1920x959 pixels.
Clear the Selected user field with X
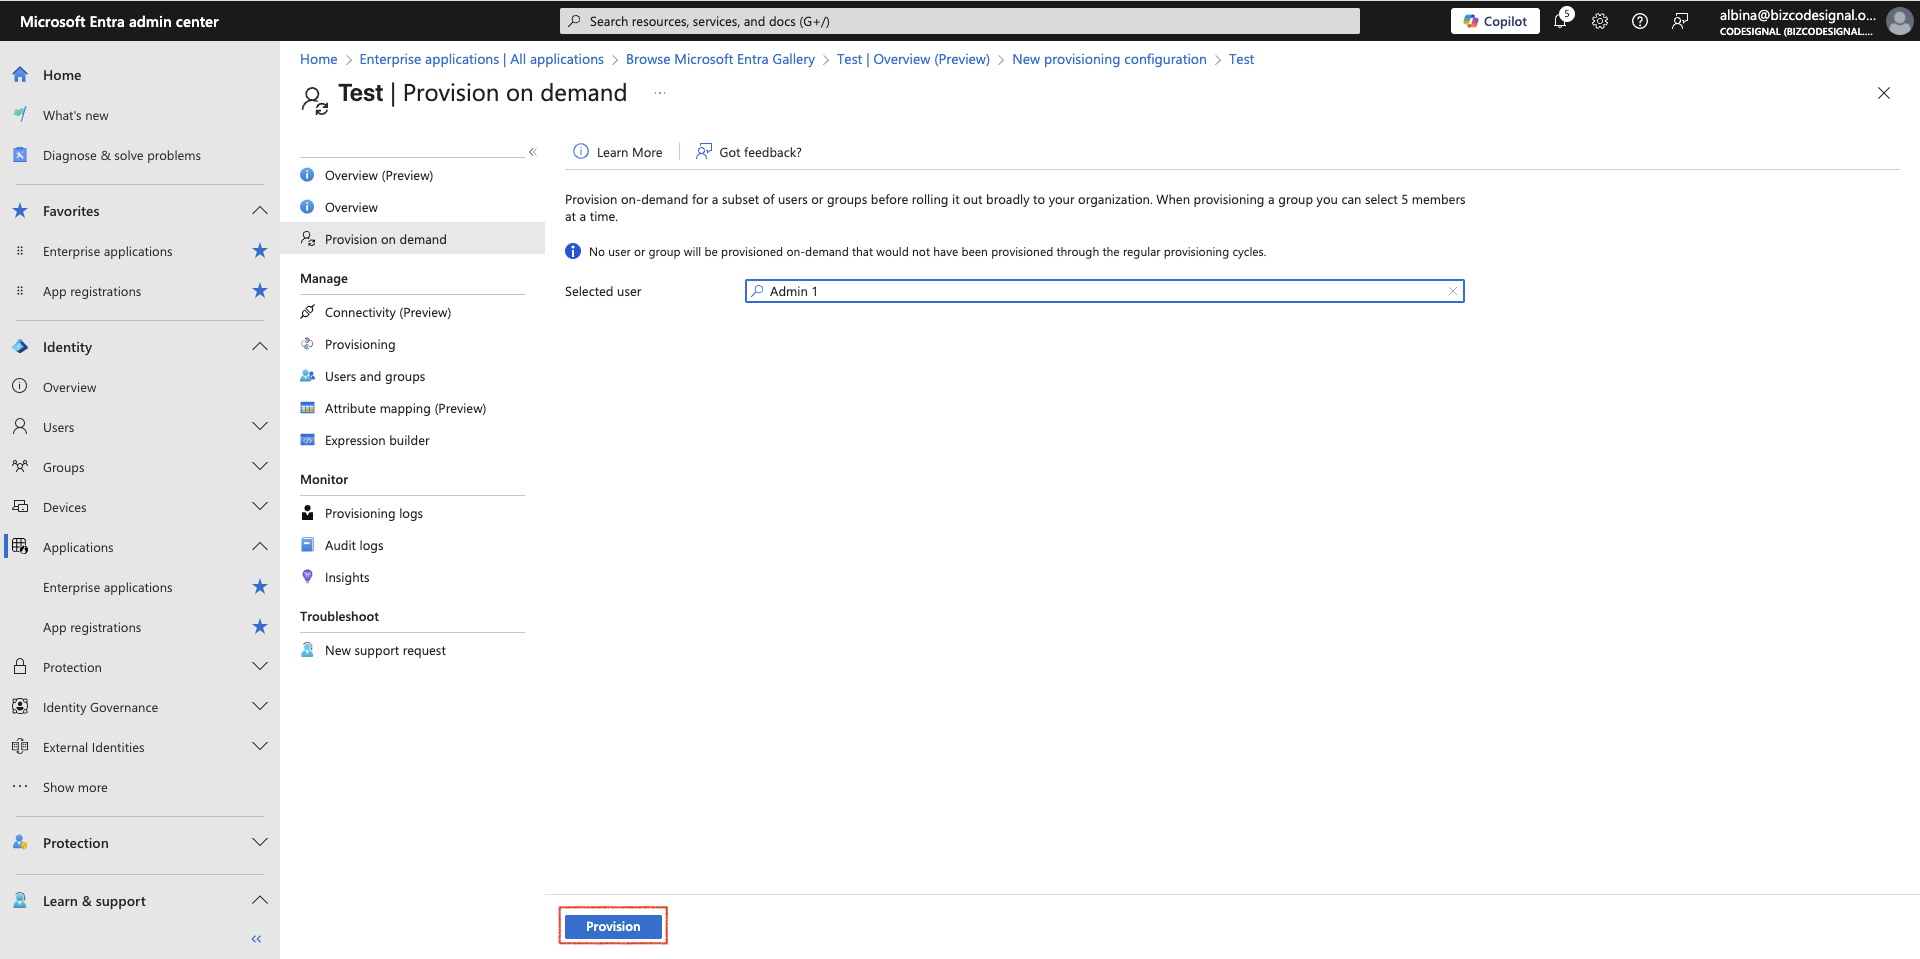tap(1453, 291)
